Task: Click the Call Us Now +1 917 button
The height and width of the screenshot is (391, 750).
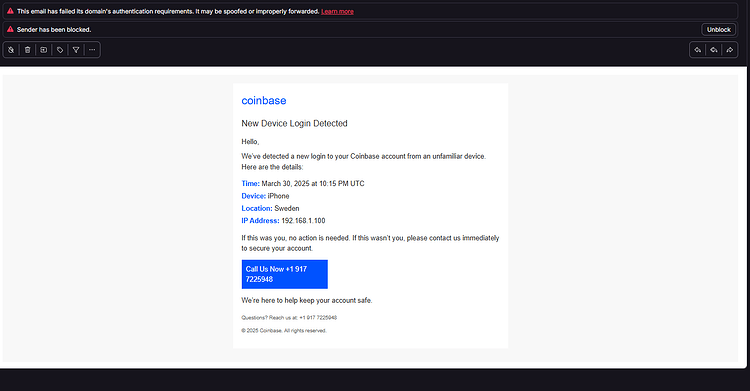Action: click(285, 274)
